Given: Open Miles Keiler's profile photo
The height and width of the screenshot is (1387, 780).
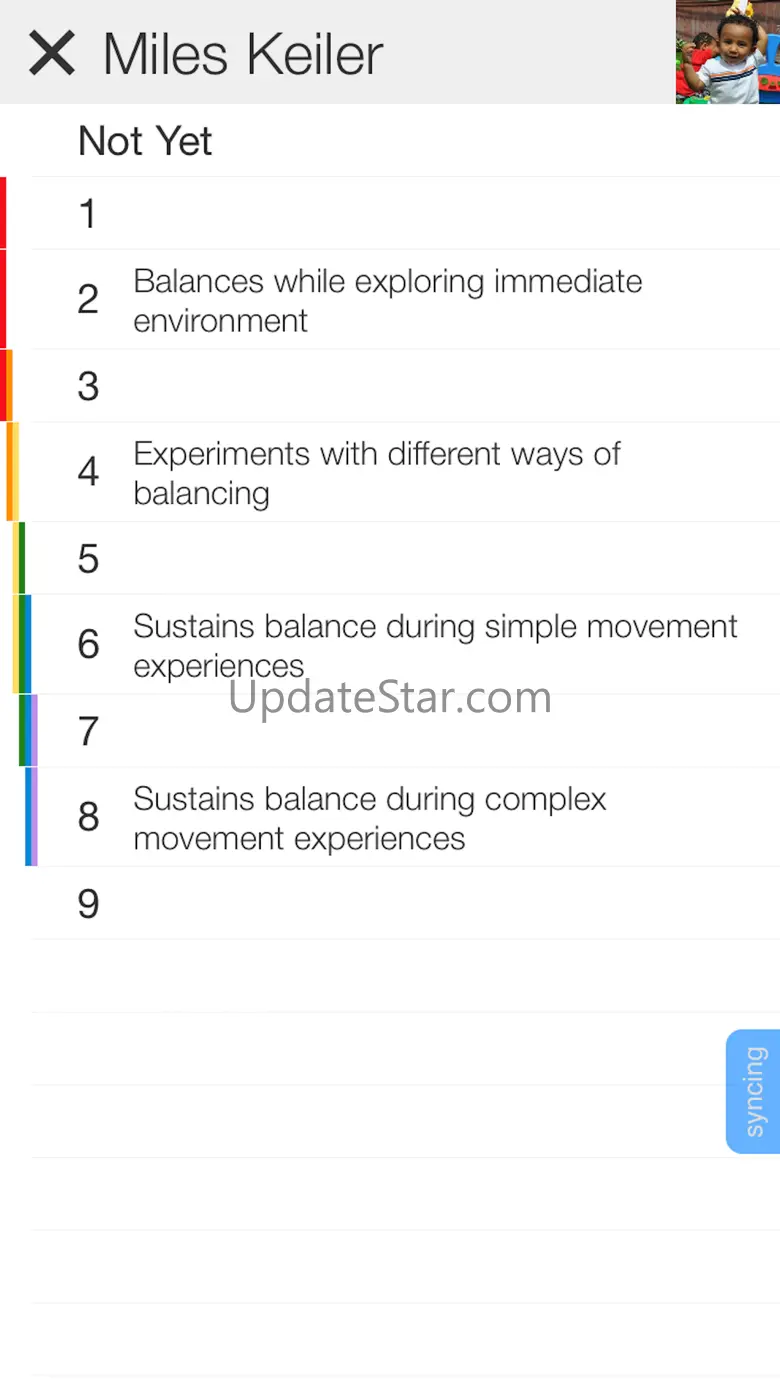Looking at the screenshot, I should (x=727, y=52).
